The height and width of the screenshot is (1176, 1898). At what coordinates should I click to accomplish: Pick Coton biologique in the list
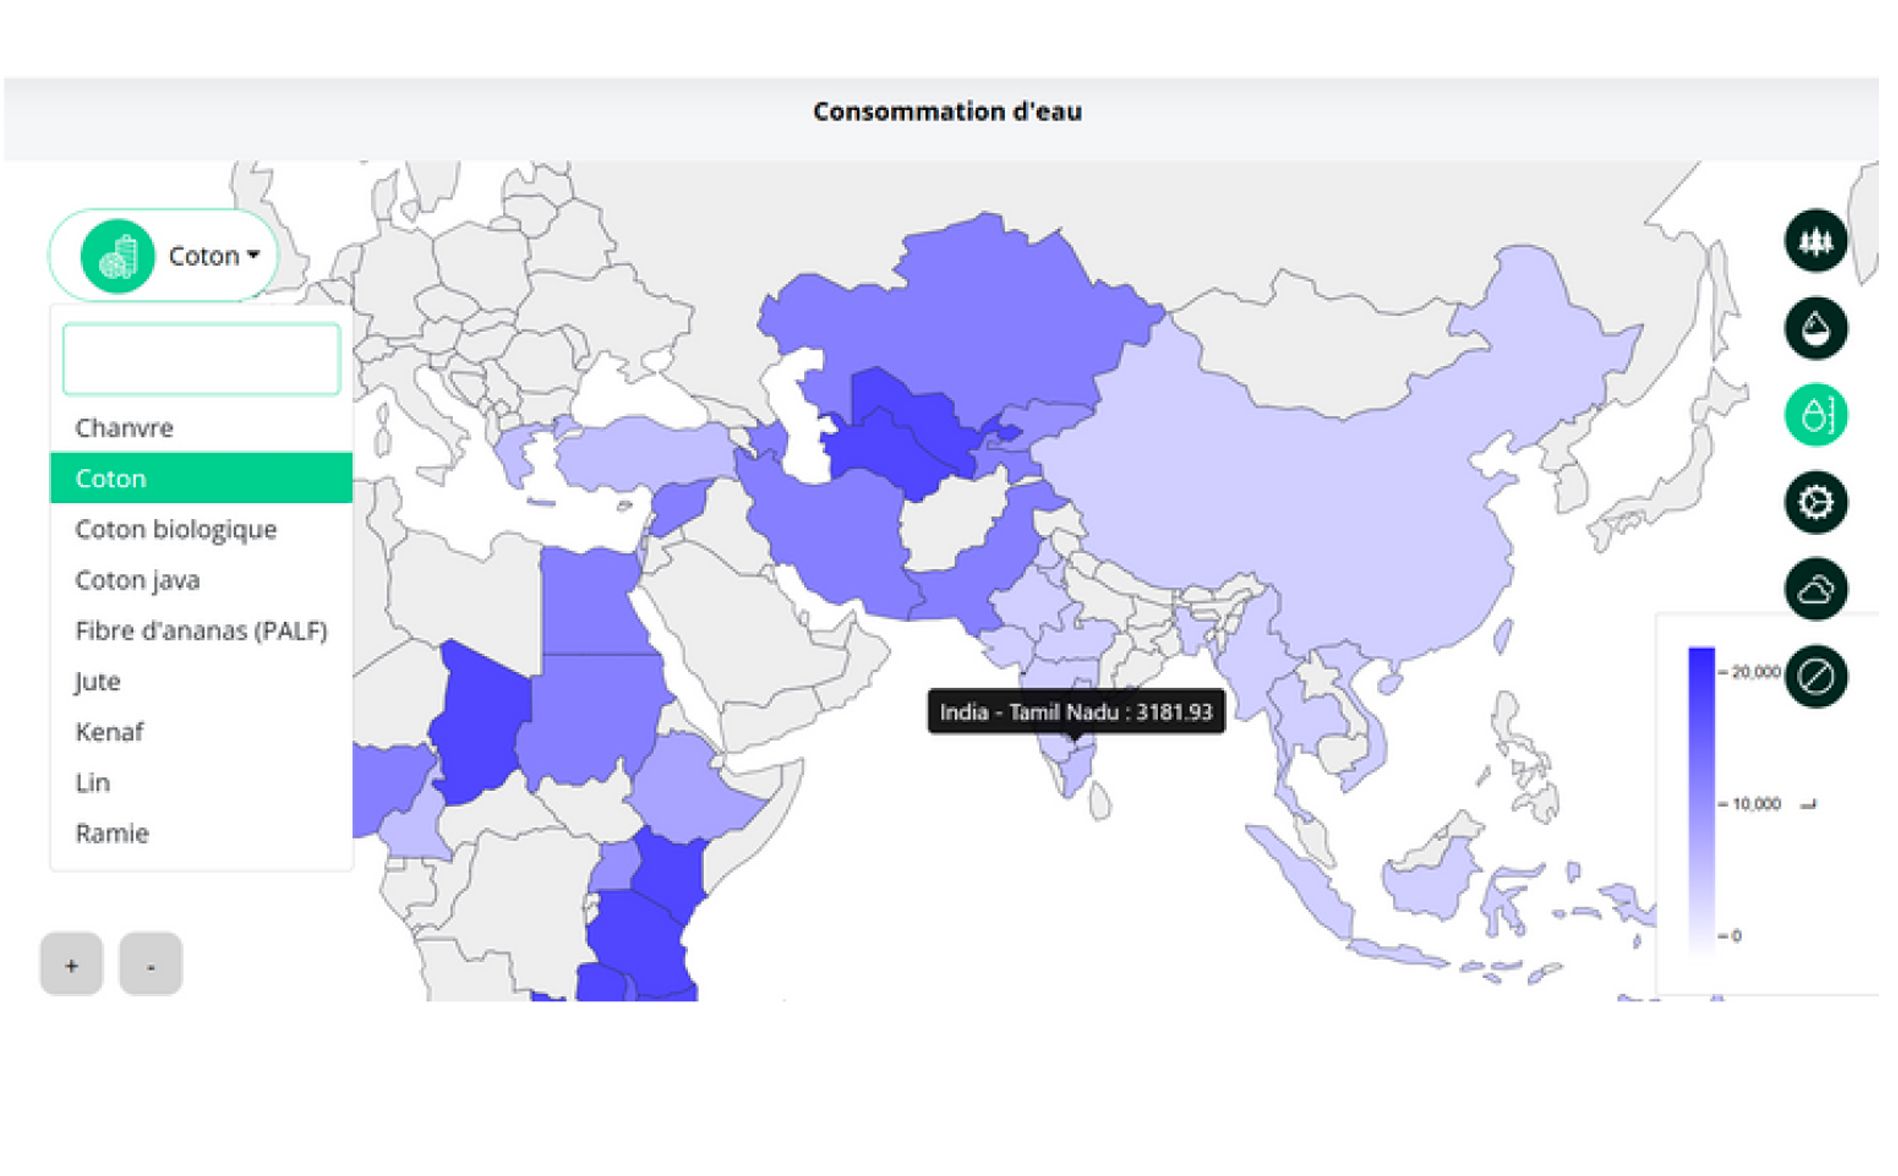pyautogui.click(x=176, y=529)
